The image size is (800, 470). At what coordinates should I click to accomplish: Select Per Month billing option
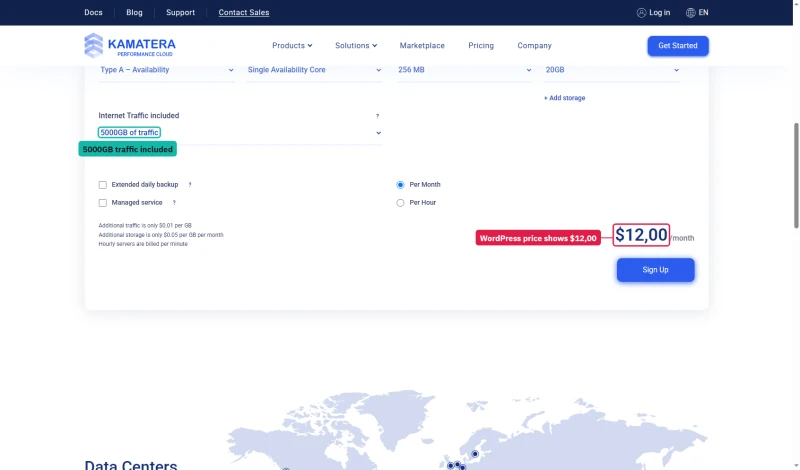tap(401, 185)
